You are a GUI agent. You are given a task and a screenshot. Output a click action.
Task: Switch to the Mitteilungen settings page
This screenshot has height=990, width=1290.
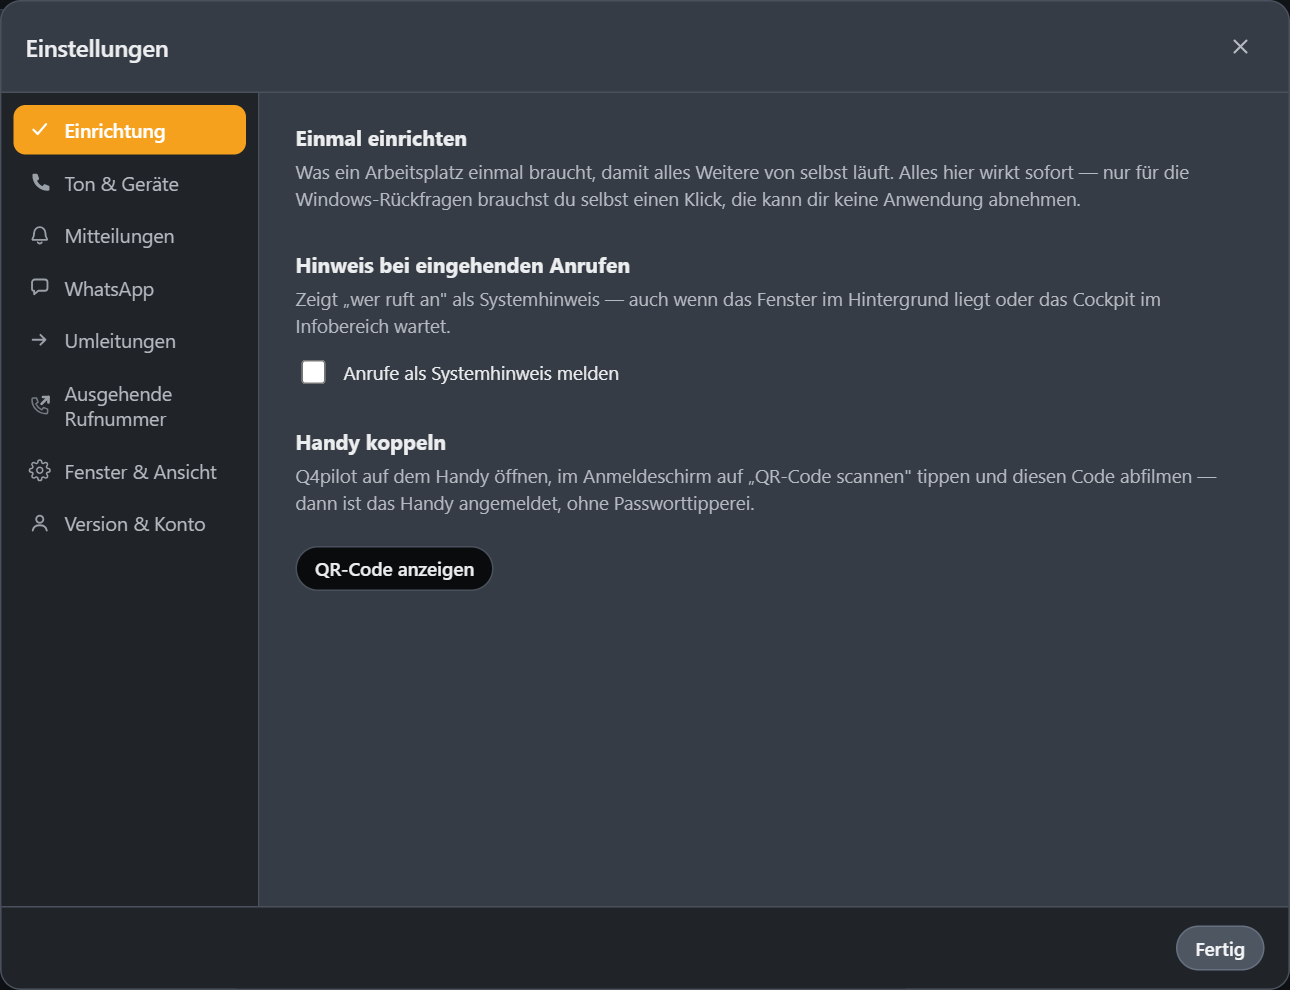click(130, 236)
